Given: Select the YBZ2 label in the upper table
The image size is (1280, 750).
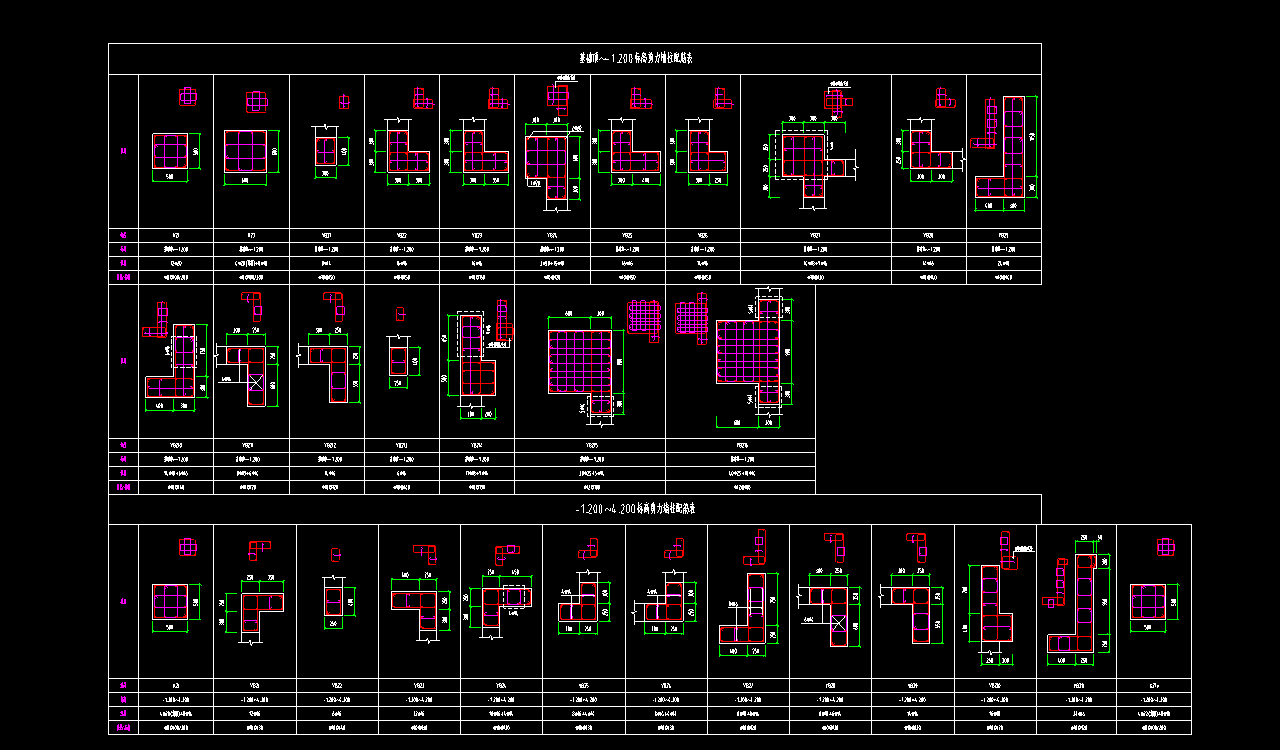Looking at the screenshot, I should point(402,236).
